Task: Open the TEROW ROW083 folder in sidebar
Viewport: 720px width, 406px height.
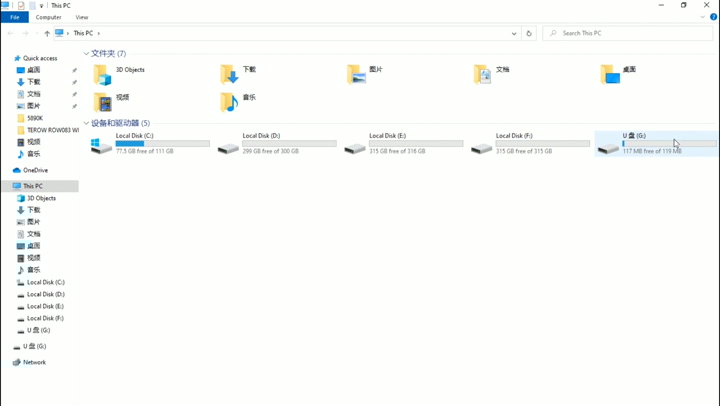Action: [47, 130]
